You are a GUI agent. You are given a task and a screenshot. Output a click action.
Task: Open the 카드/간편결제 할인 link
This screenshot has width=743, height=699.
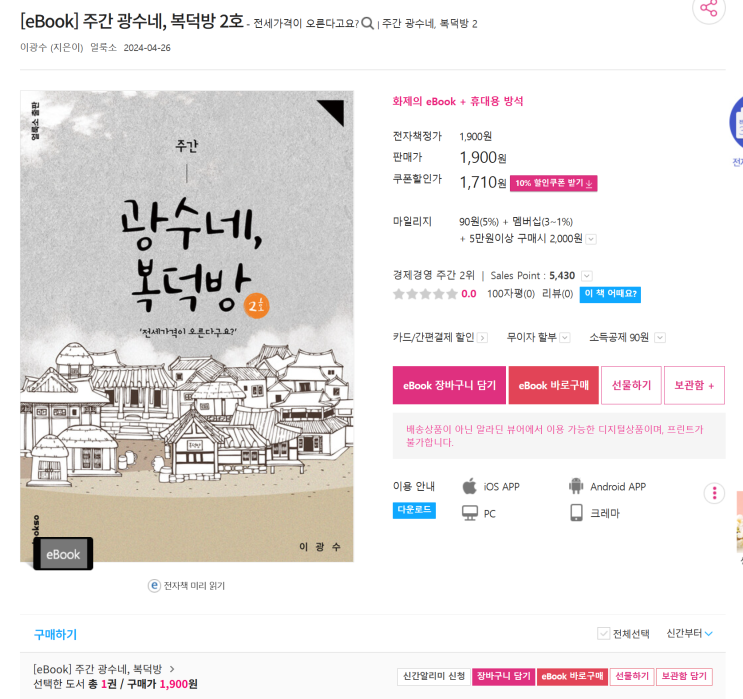pyautogui.click(x=440, y=337)
